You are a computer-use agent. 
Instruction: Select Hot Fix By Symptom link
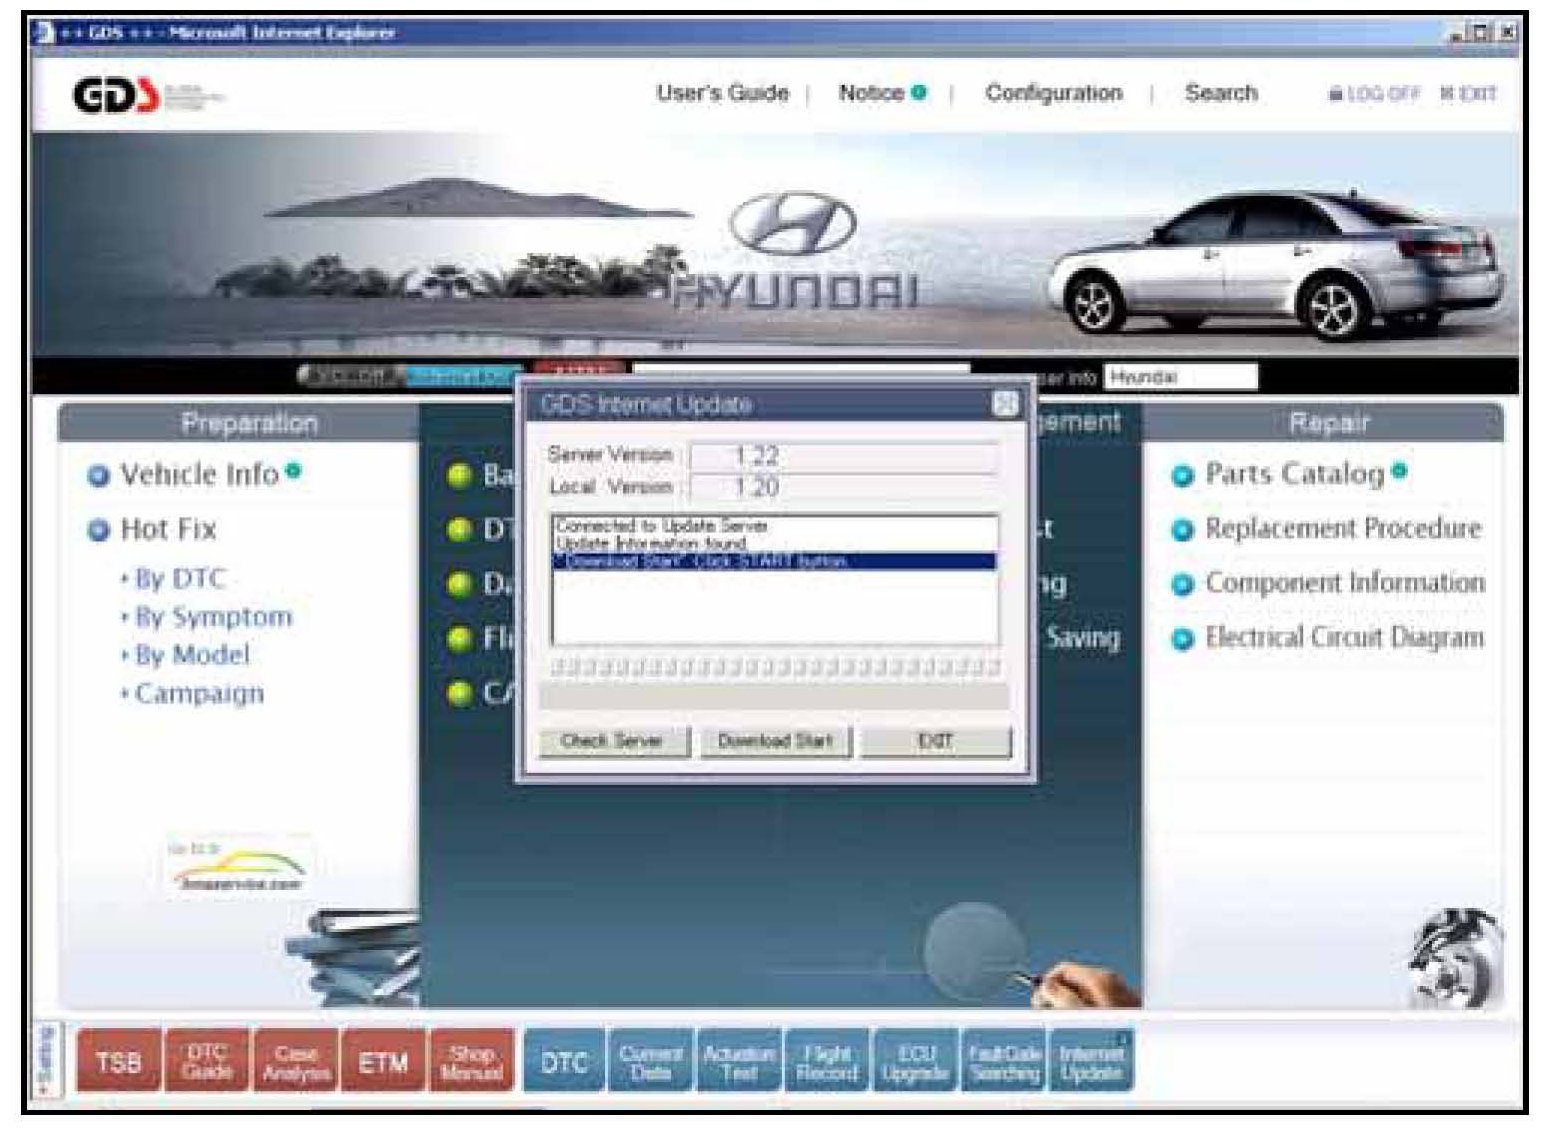pyautogui.click(x=213, y=617)
